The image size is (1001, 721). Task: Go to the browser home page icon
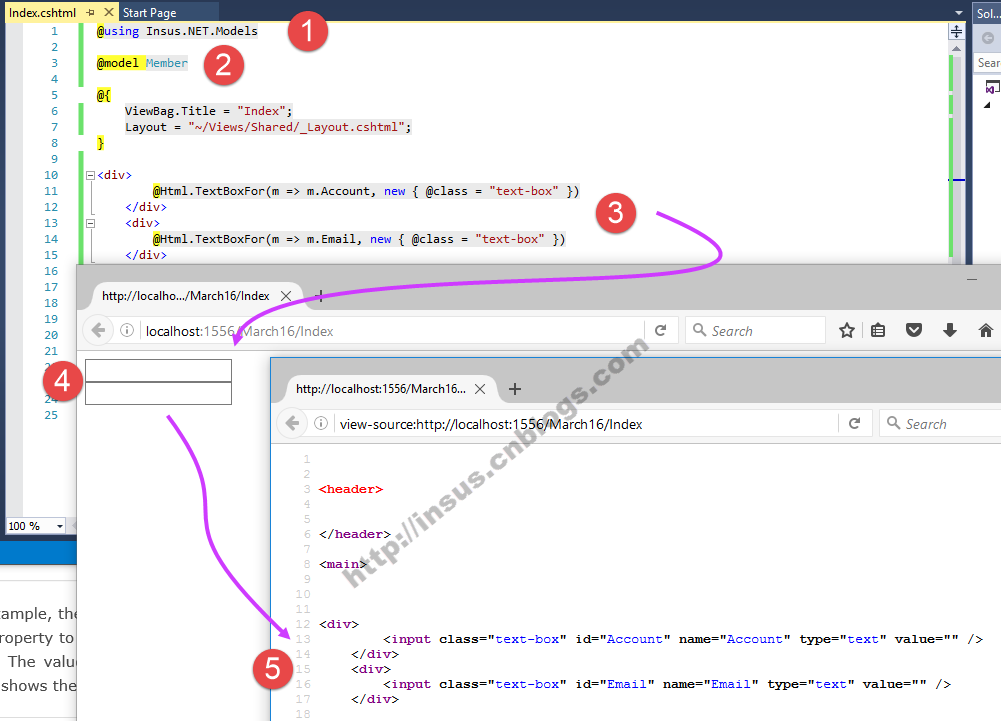click(x=986, y=330)
